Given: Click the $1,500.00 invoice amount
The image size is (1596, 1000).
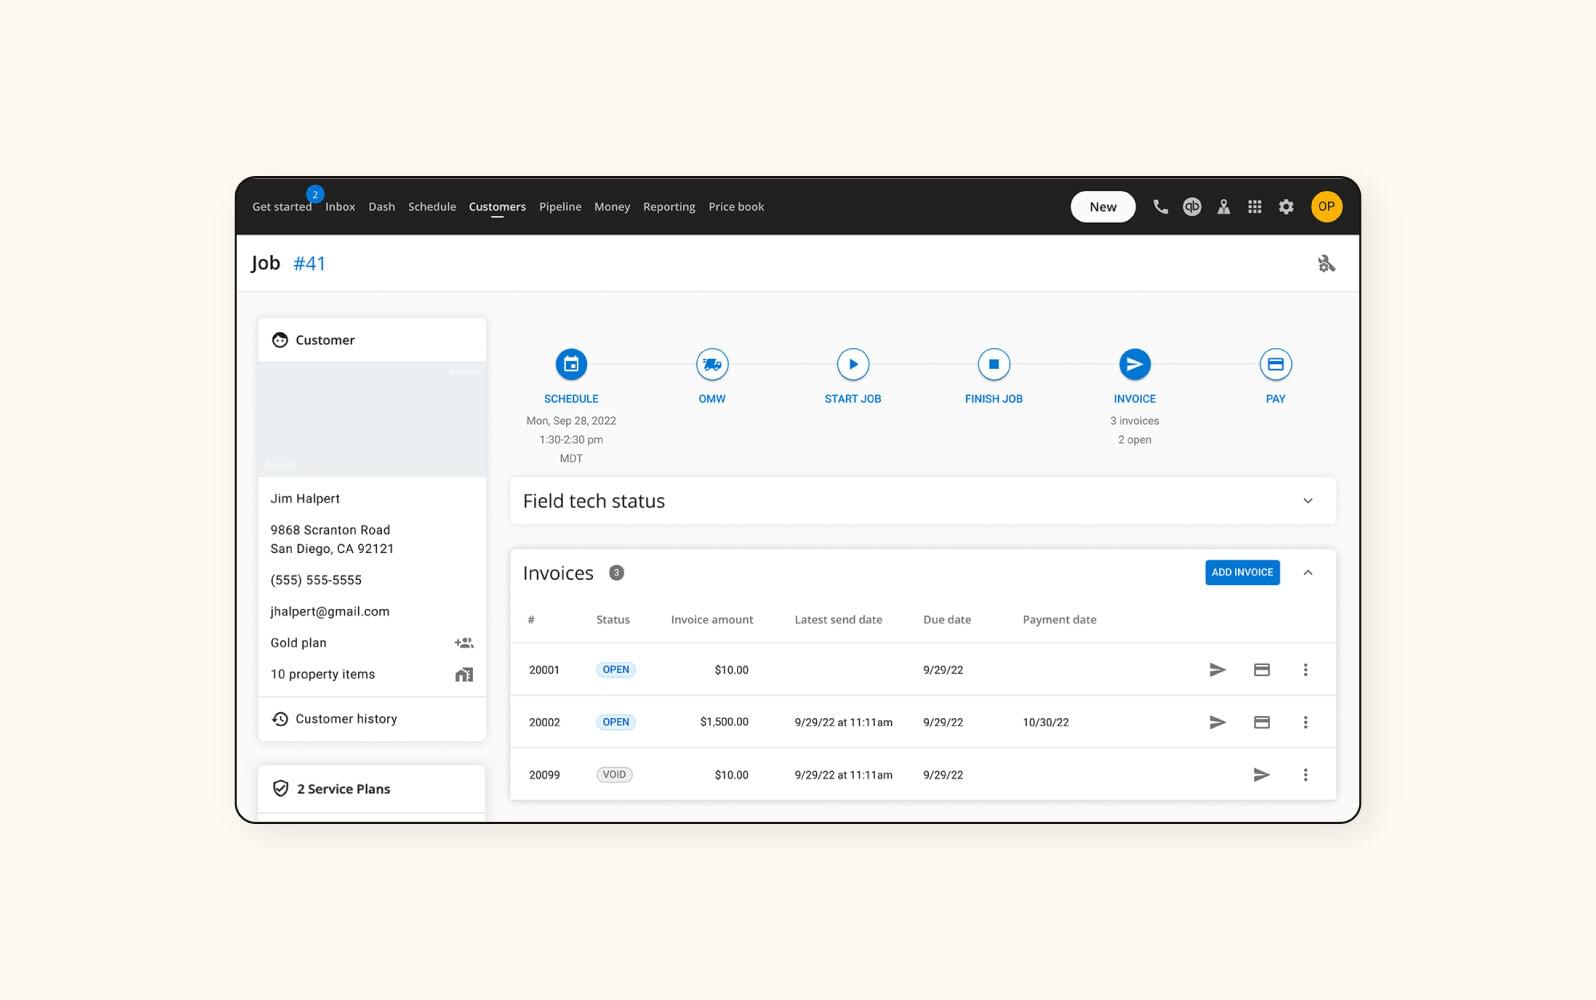Looking at the screenshot, I should pyautogui.click(x=724, y=722).
